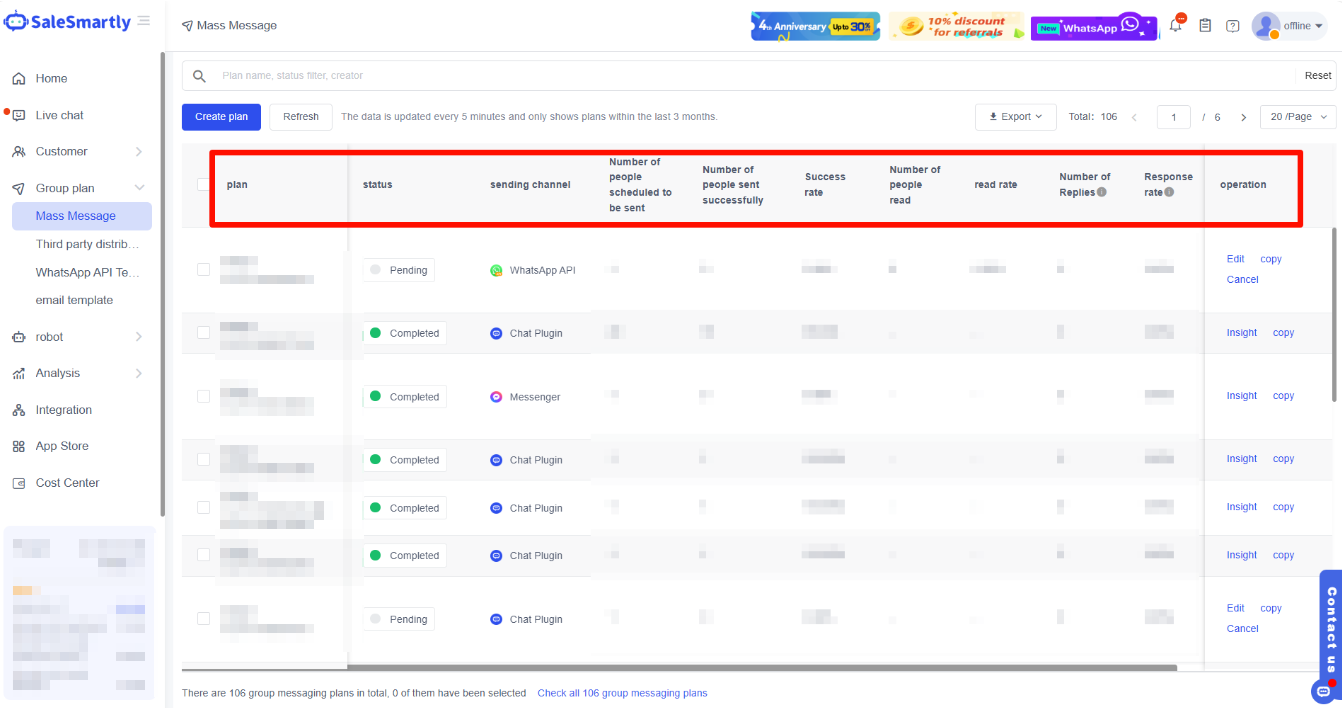Screen dimensions: 1342x708
Task: Tick the select-all checkbox in table header
Action: (204, 185)
